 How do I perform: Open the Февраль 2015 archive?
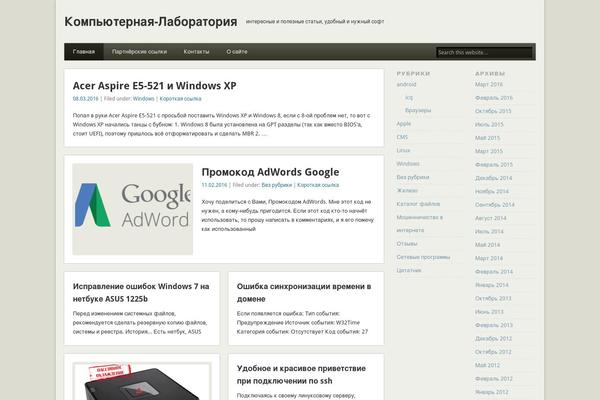pyautogui.click(x=494, y=165)
